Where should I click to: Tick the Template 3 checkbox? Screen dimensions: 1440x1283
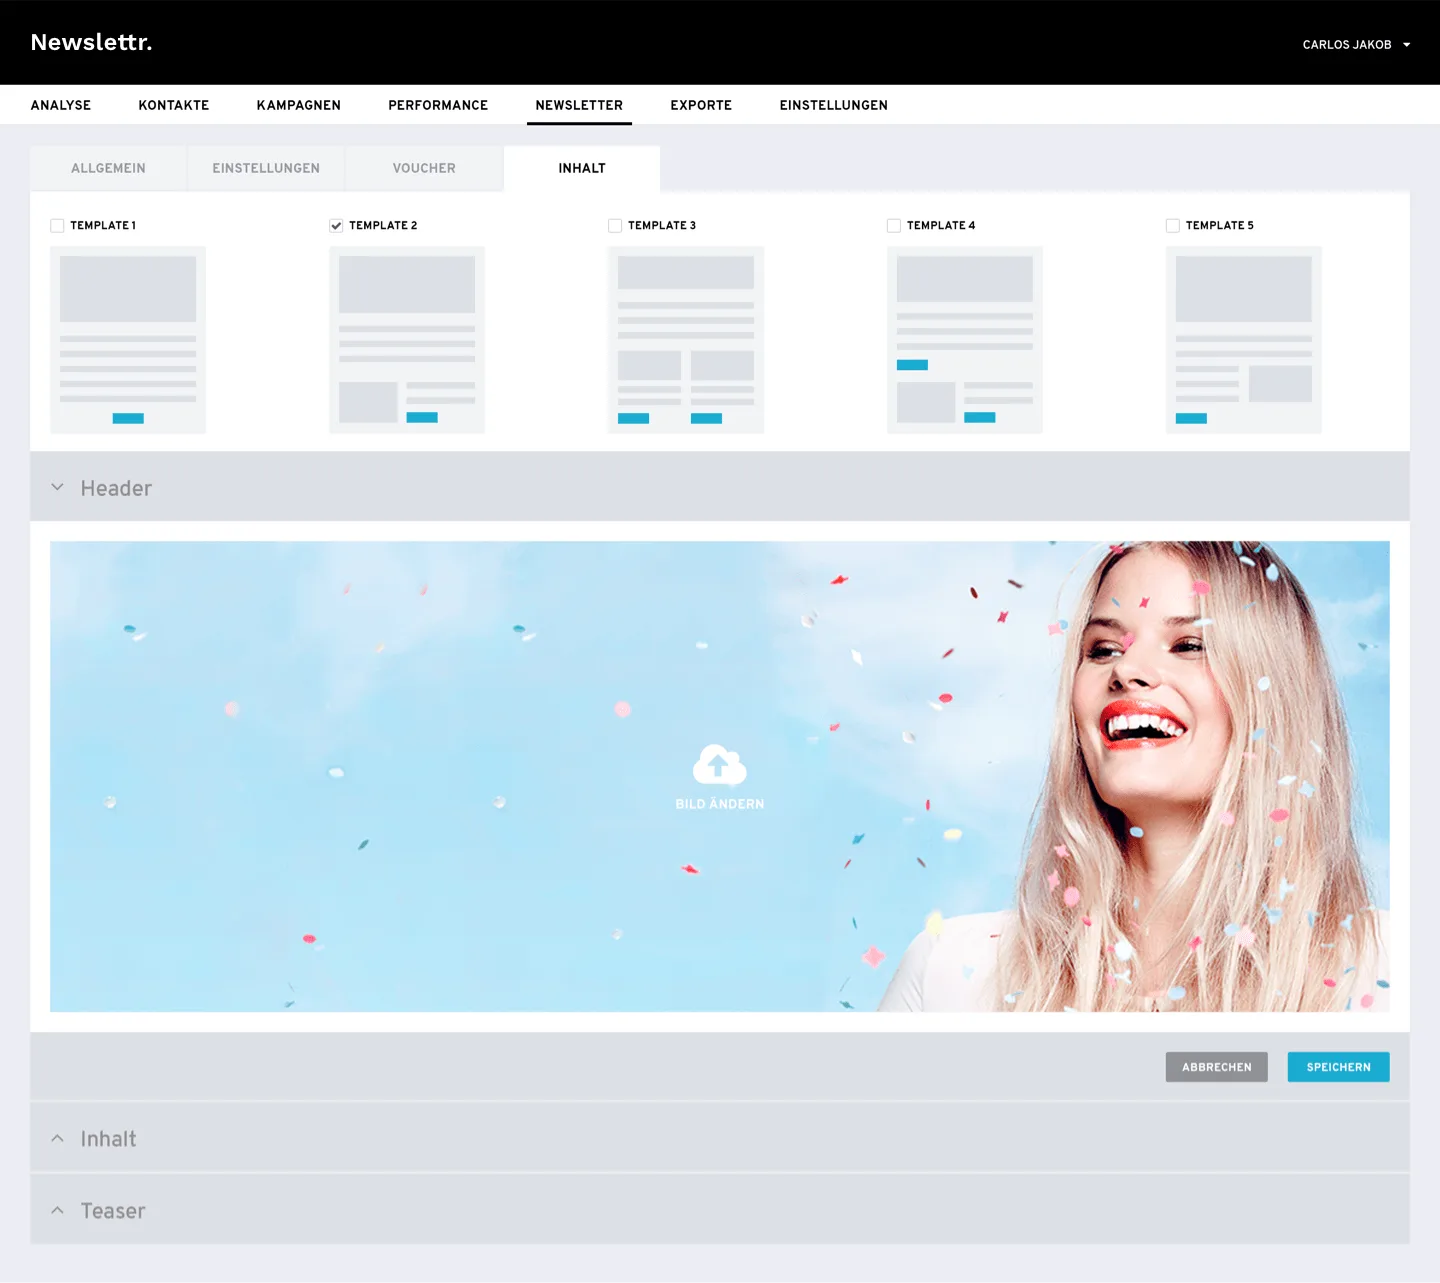615,226
